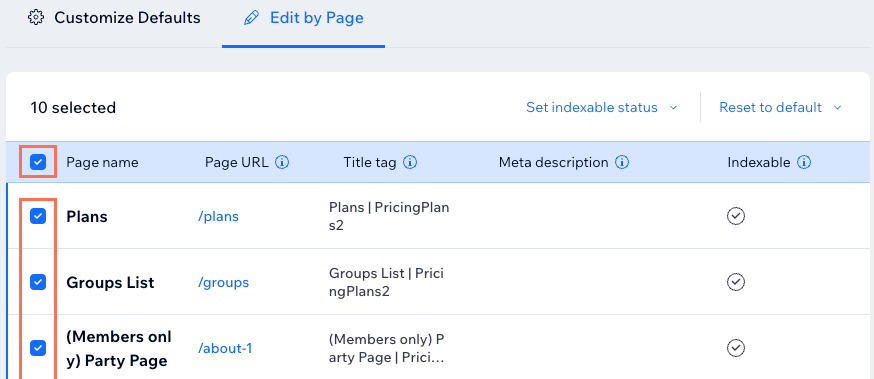Click the Indexable column header text

point(759,163)
